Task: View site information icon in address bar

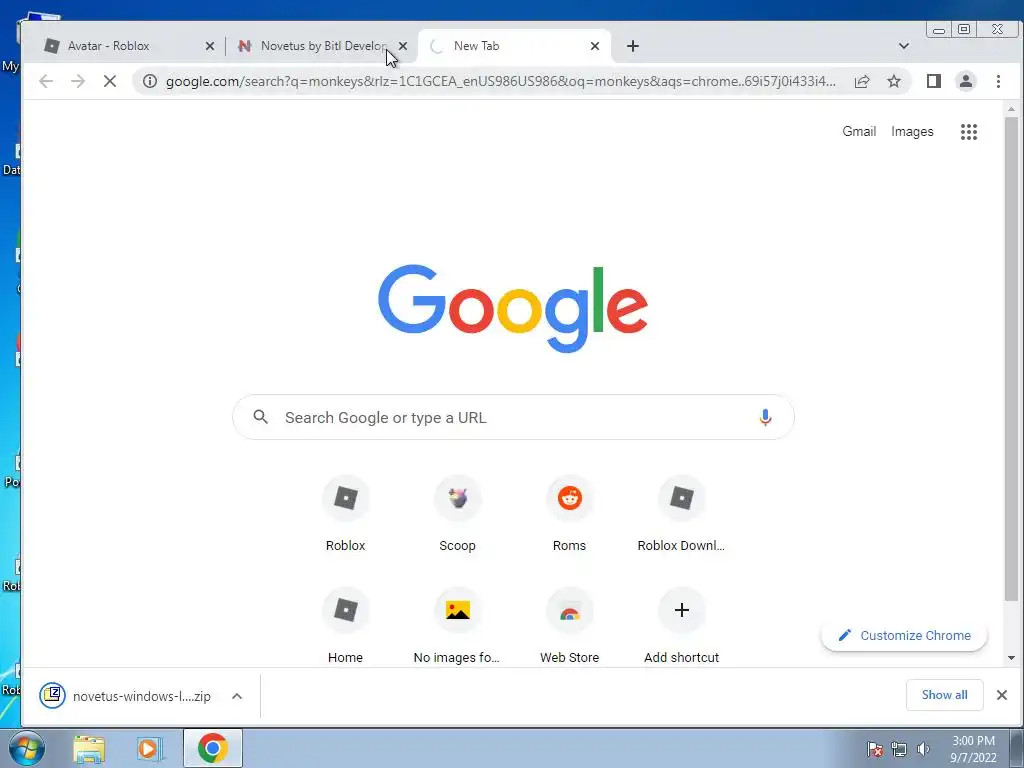Action: [x=150, y=81]
